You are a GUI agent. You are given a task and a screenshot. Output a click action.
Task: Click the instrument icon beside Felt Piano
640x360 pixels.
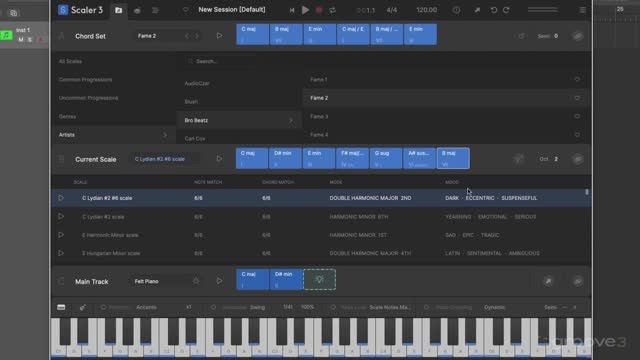point(196,281)
